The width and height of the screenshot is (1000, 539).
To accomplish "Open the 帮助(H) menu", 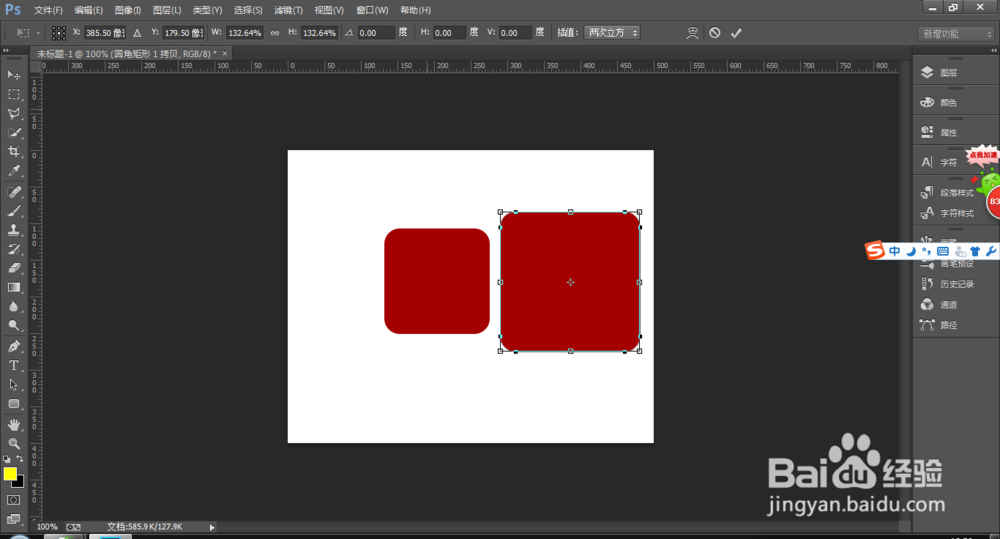I will (x=415, y=10).
